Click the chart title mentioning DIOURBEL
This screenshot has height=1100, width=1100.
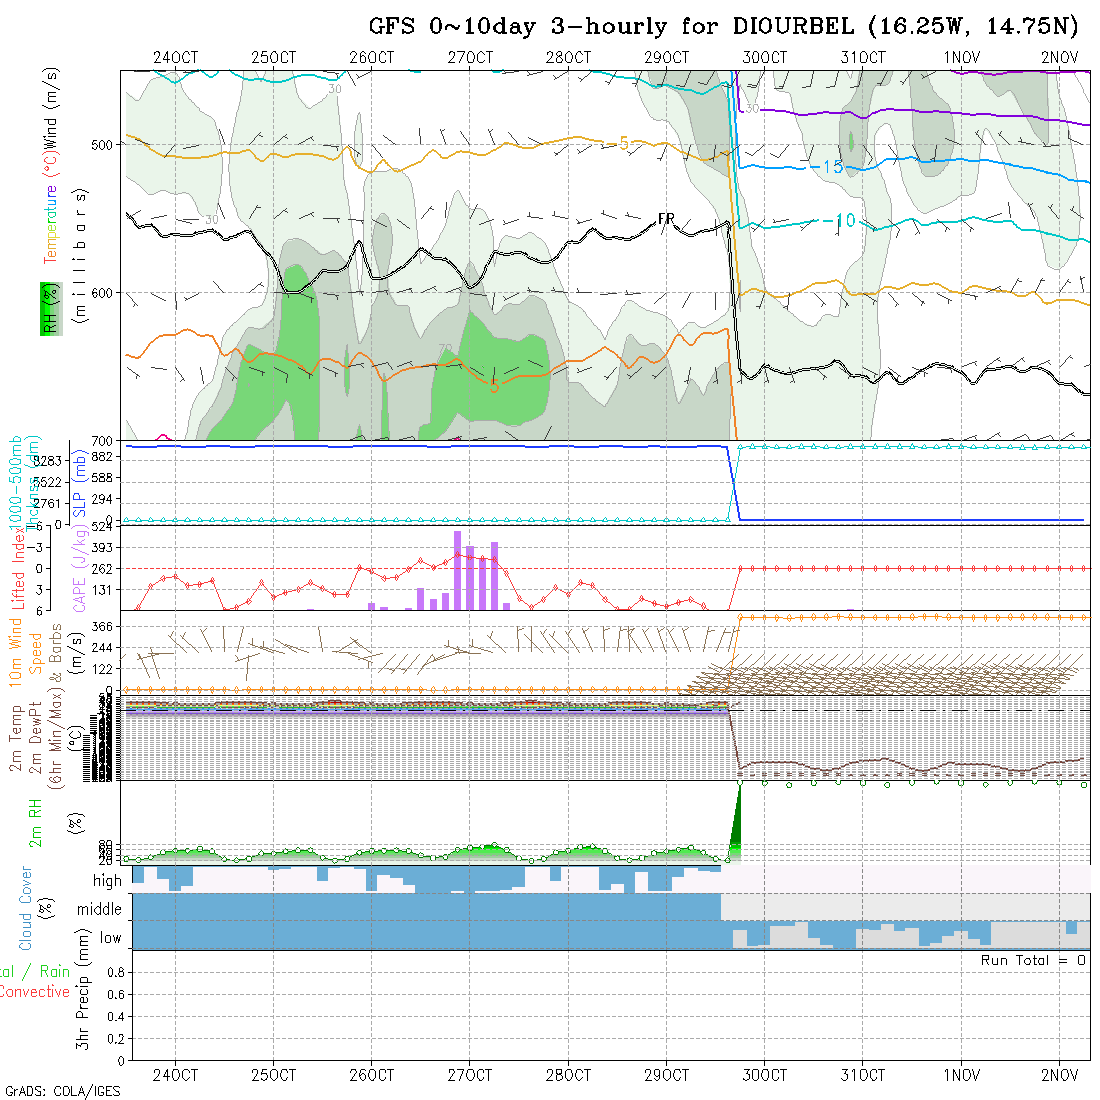point(724,27)
